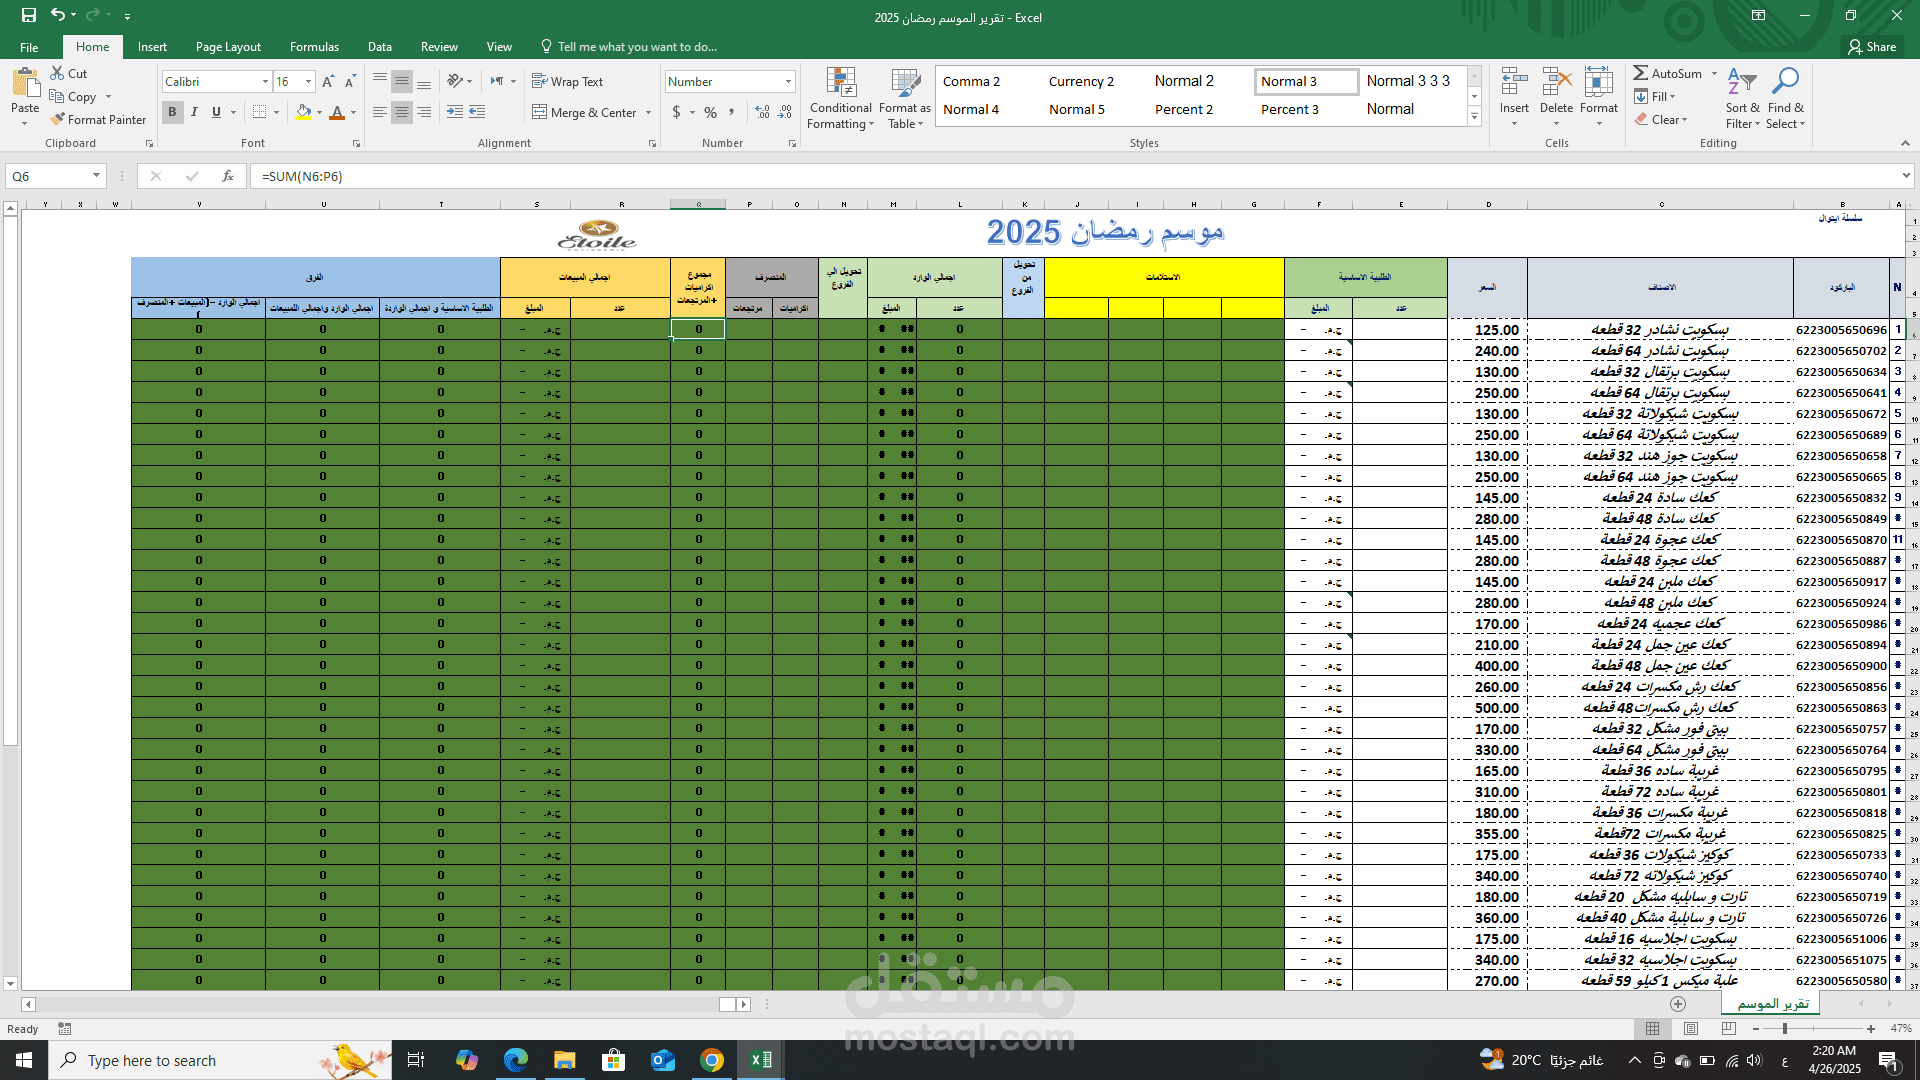
Task: Click Decrease Decimal icon
Action: [786, 112]
